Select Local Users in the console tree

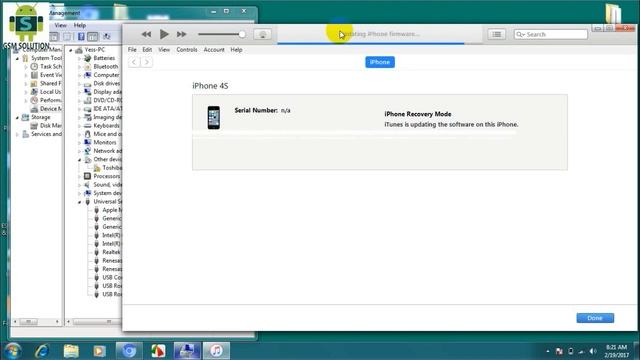point(47,92)
